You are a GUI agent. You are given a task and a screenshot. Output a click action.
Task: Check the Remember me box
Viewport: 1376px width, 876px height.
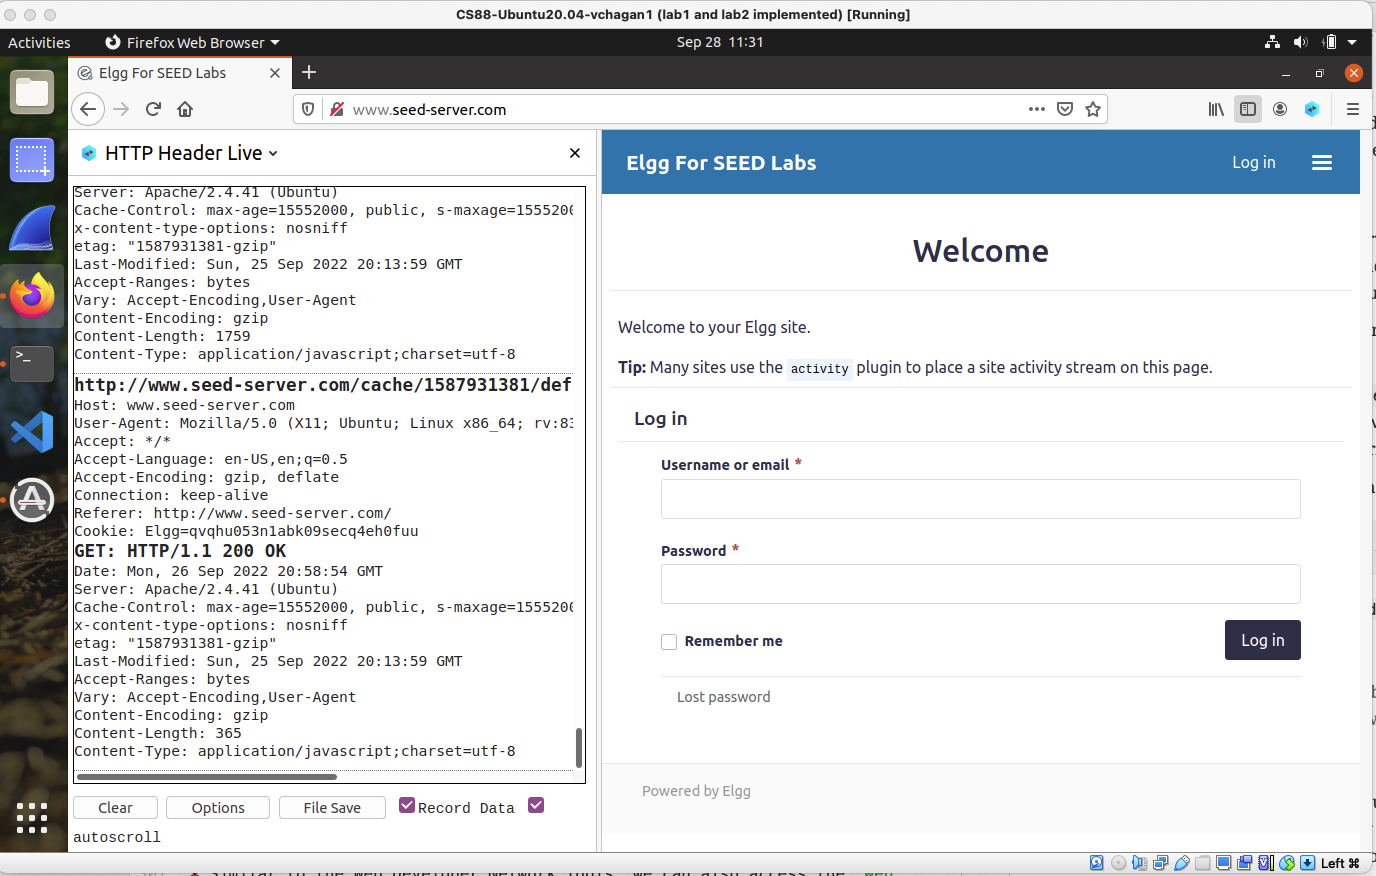point(669,642)
